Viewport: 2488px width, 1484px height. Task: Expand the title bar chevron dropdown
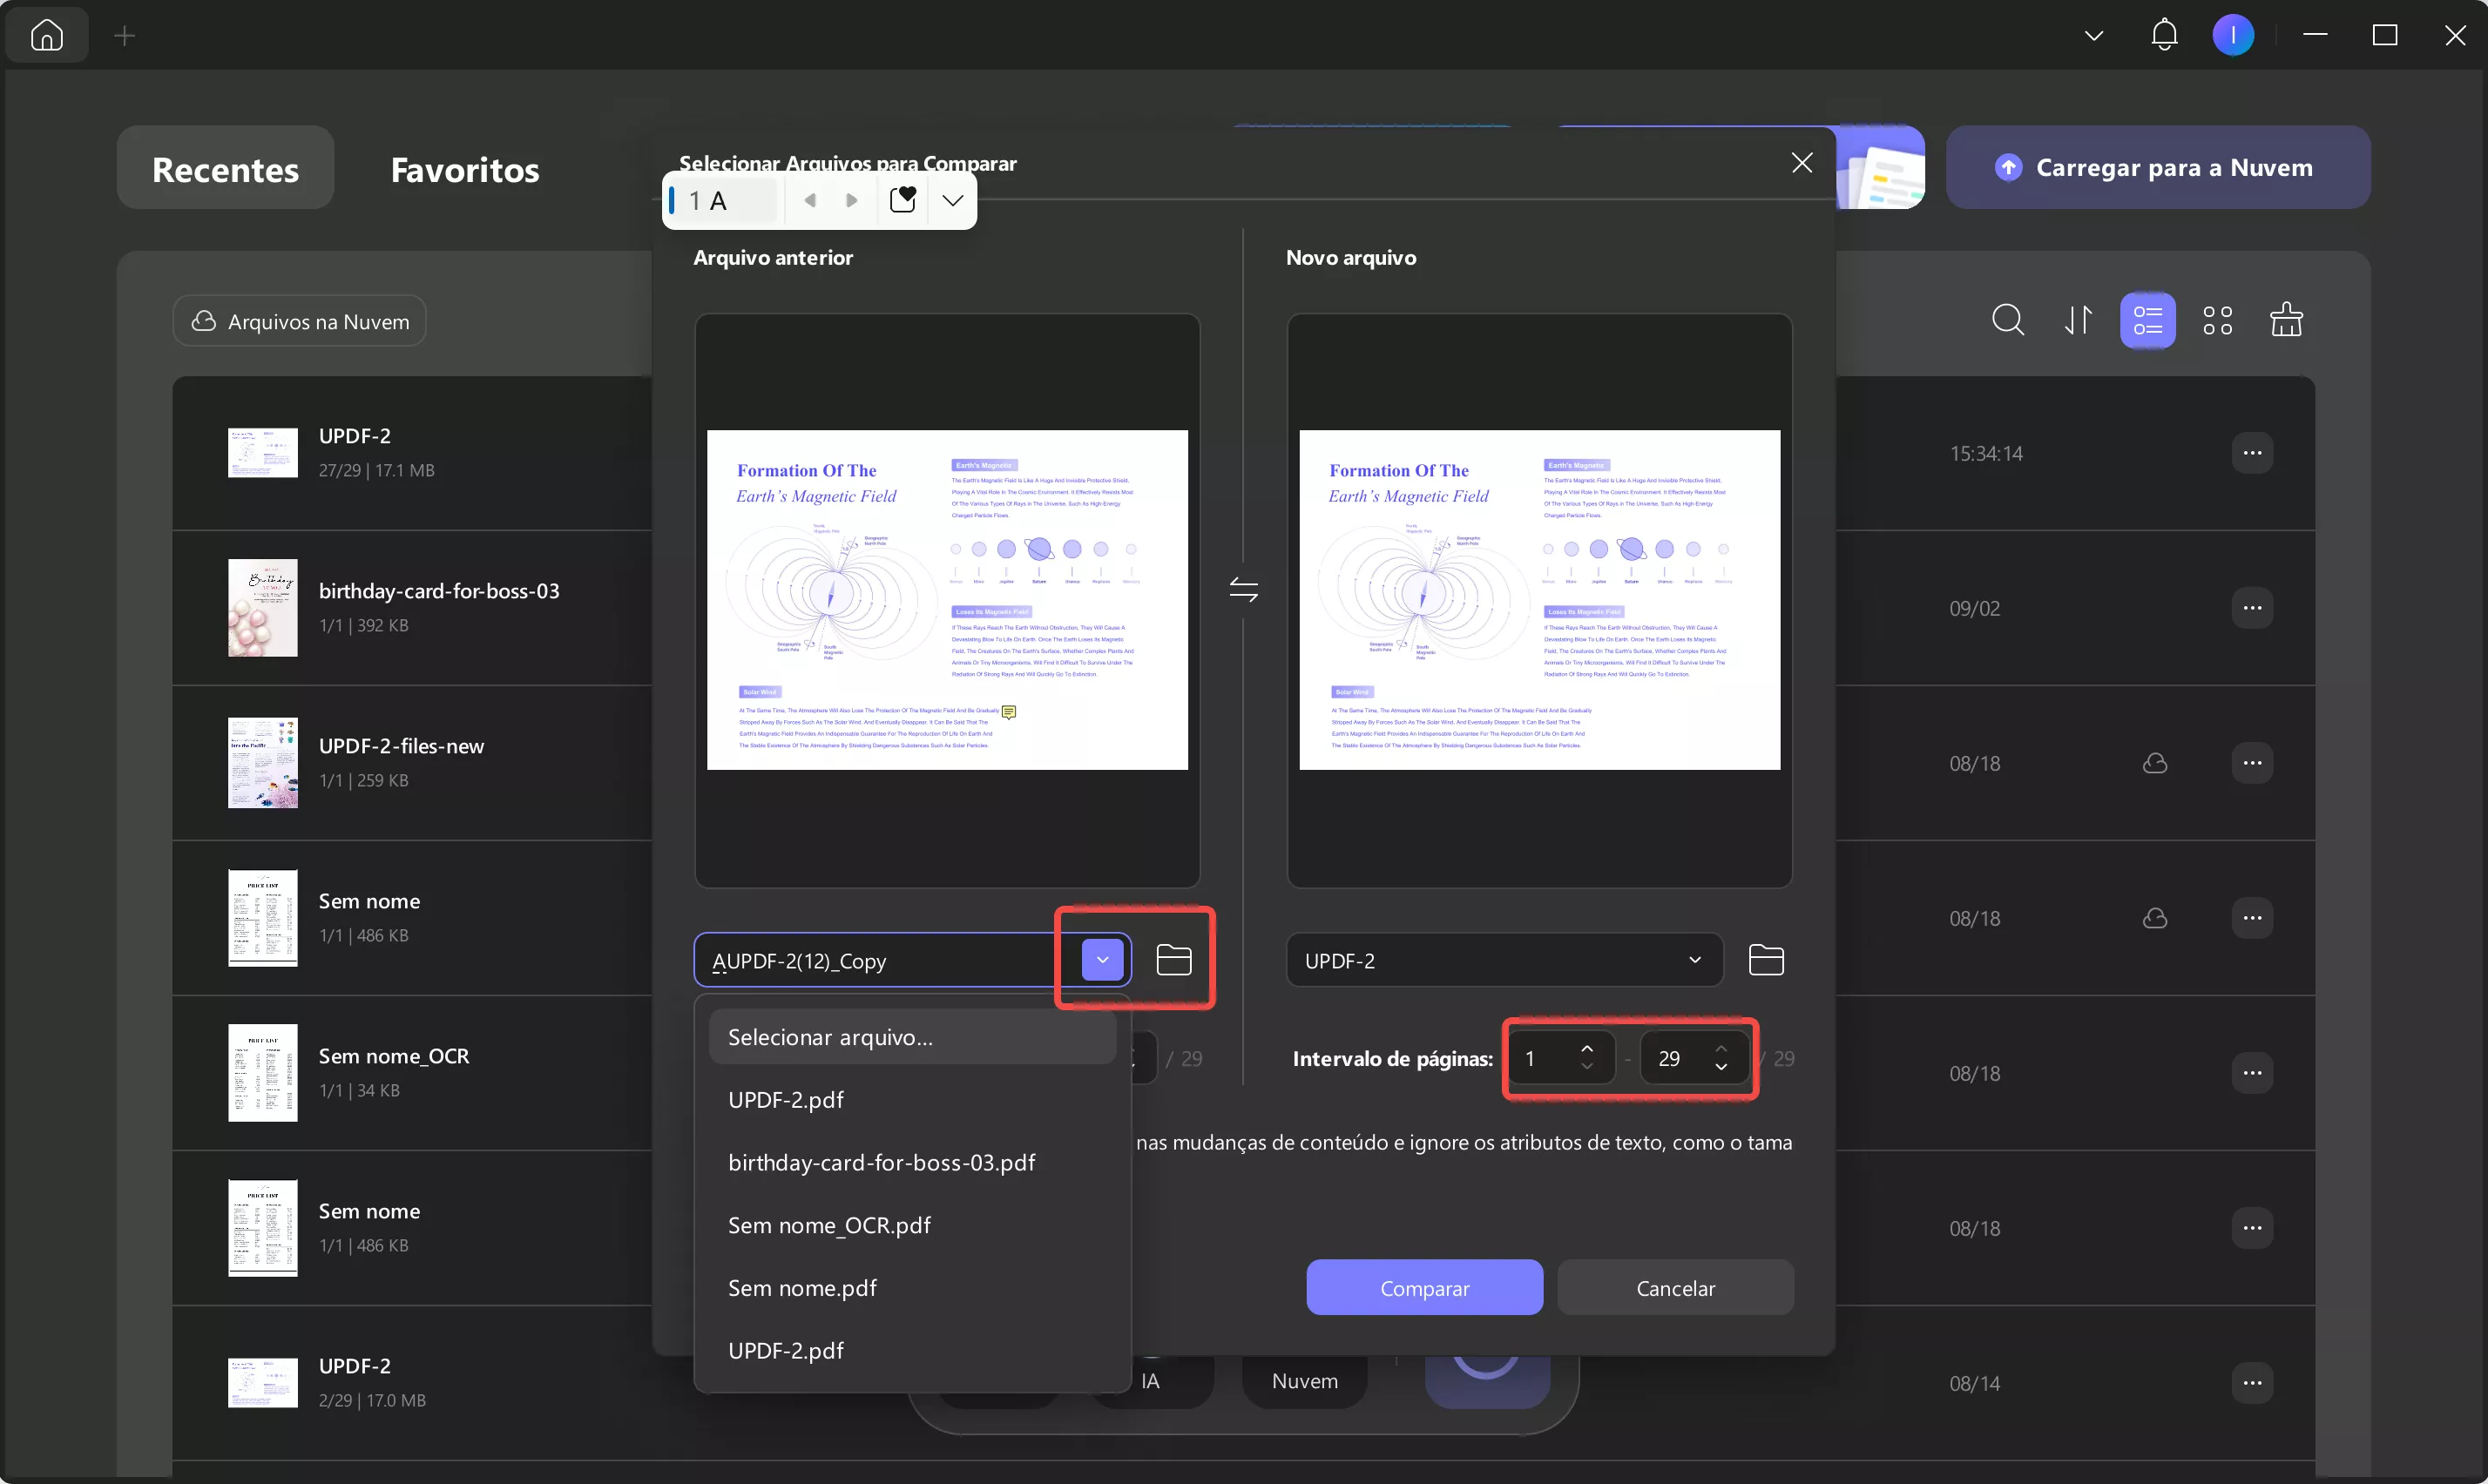pyautogui.click(x=2093, y=36)
